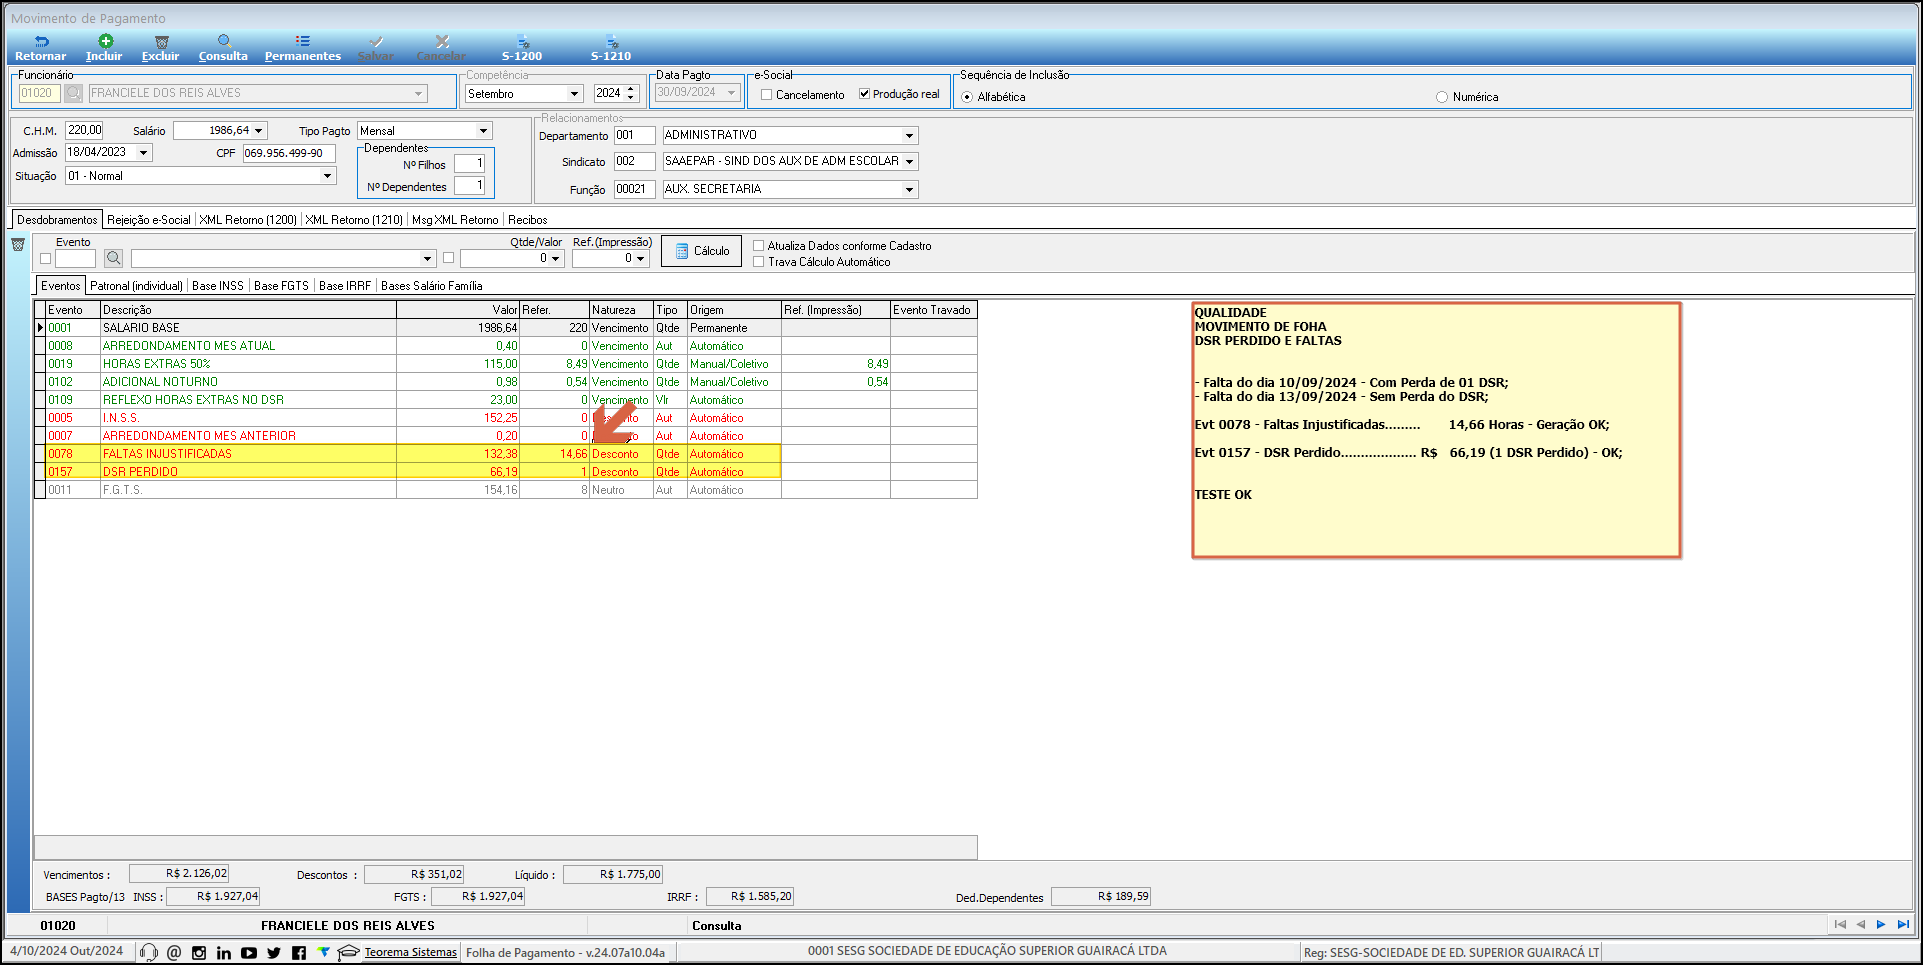Screen dimensions: 1923x965
Task: Switch to the Patronal (individual) sub-tab
Action: coord(137,286)
